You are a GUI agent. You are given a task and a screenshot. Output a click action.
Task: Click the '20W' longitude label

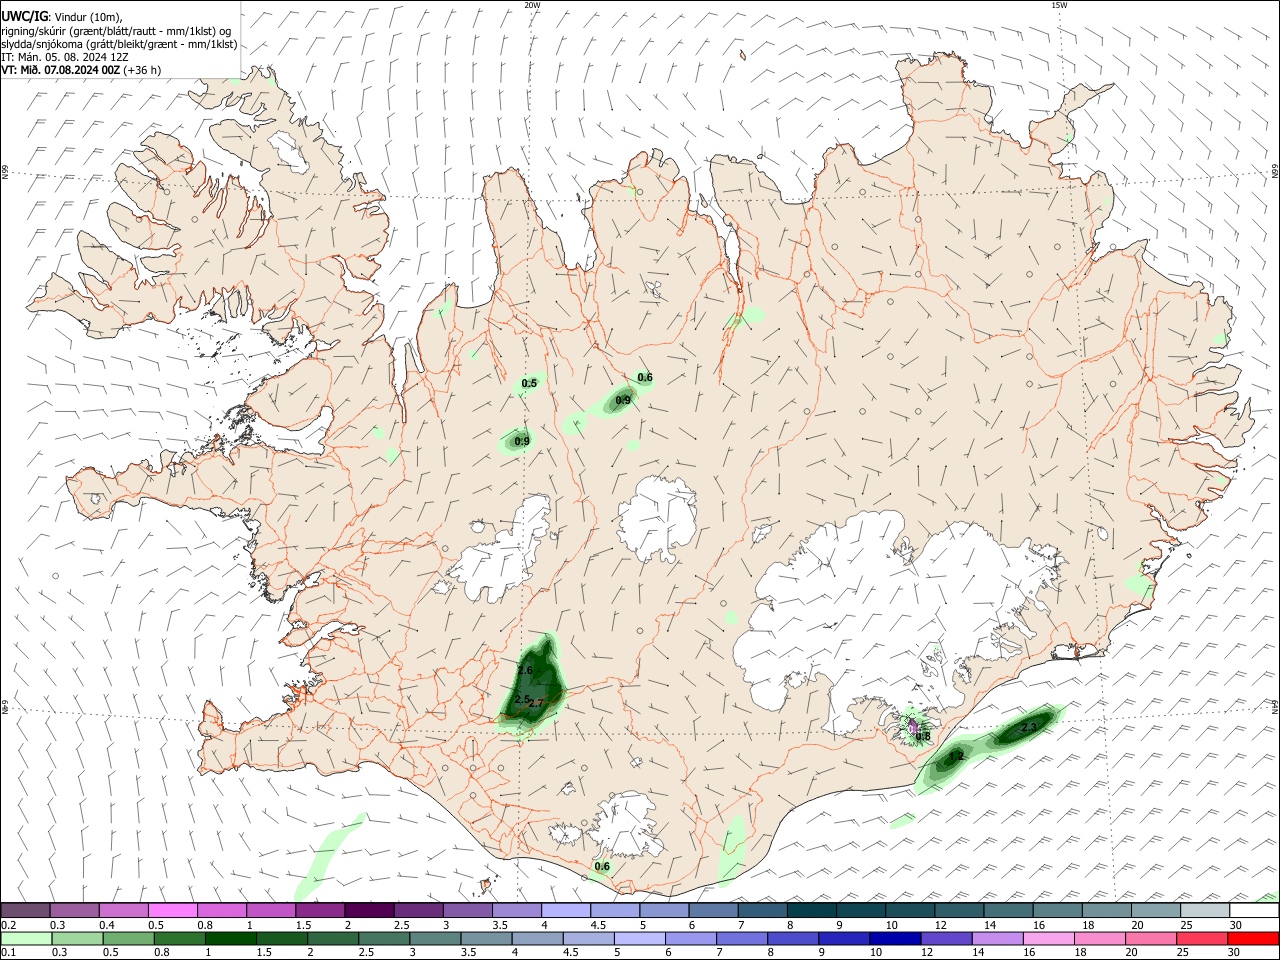(532, 5)
